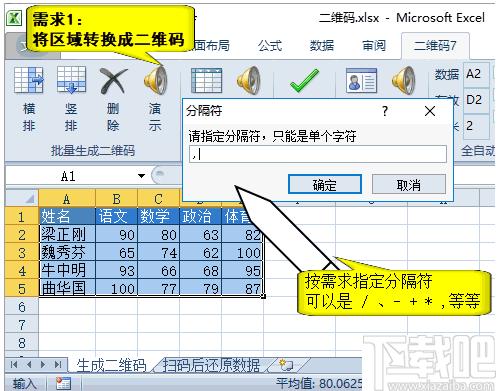Click the table grid icon in ribbon
This screenshot has width=498, height=391.
coord(206,80)
